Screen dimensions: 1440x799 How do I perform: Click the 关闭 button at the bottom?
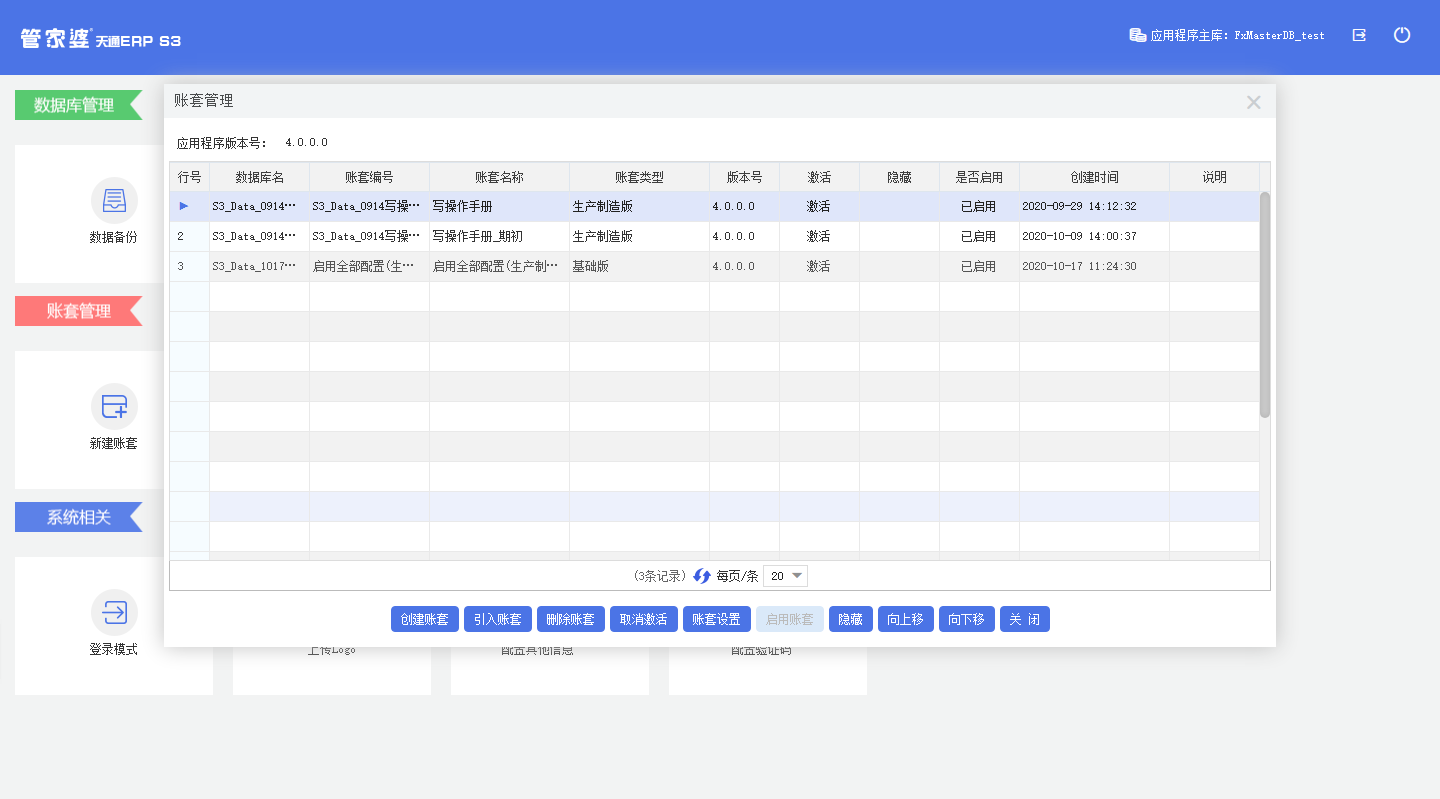pos(1024,619)
